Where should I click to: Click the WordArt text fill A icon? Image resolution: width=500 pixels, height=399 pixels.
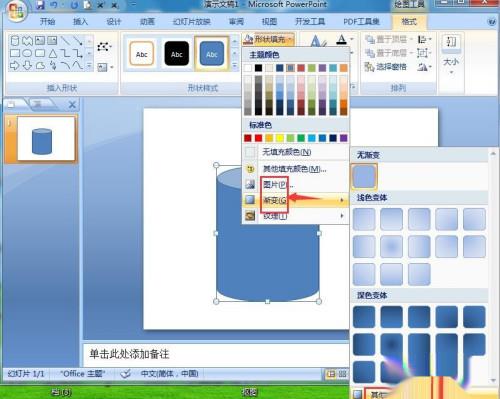pos(341,39)
